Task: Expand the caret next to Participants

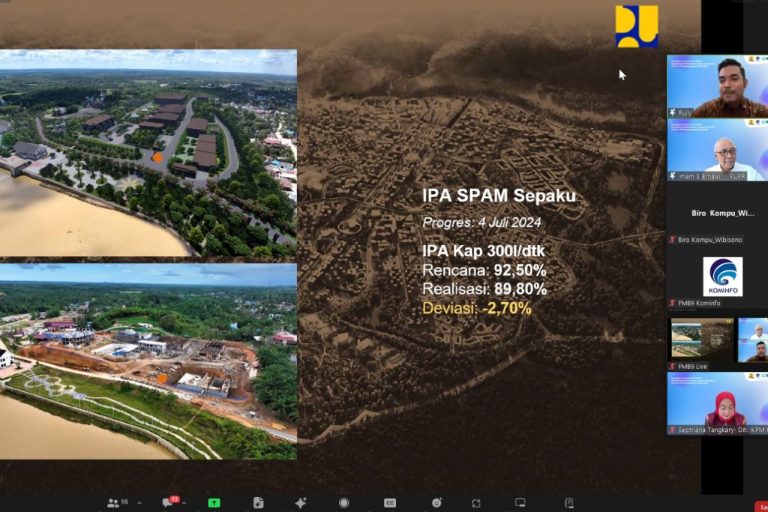Action: click(x=139, y=502)
